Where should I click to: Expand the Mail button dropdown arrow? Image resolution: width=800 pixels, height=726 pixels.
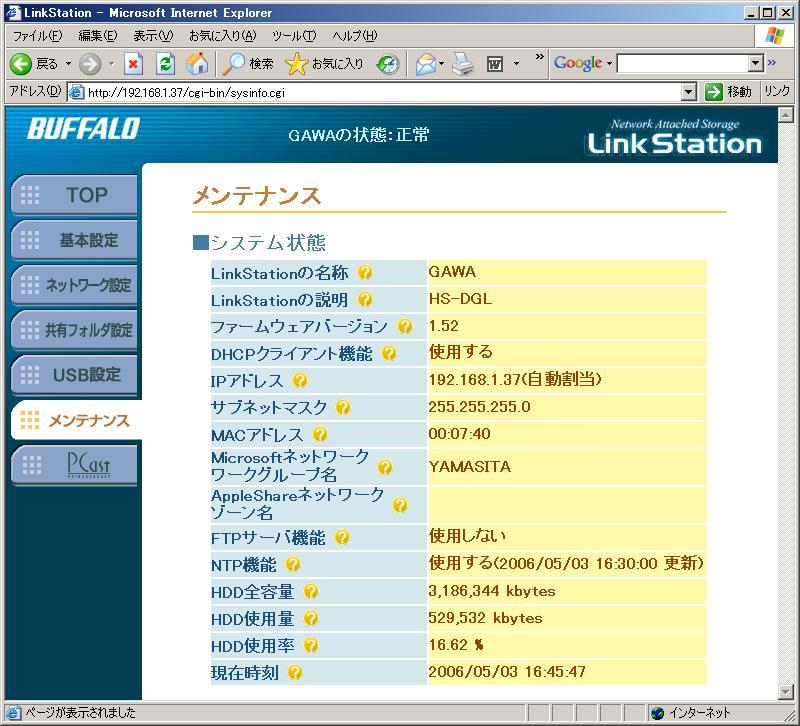click(441, 64)
